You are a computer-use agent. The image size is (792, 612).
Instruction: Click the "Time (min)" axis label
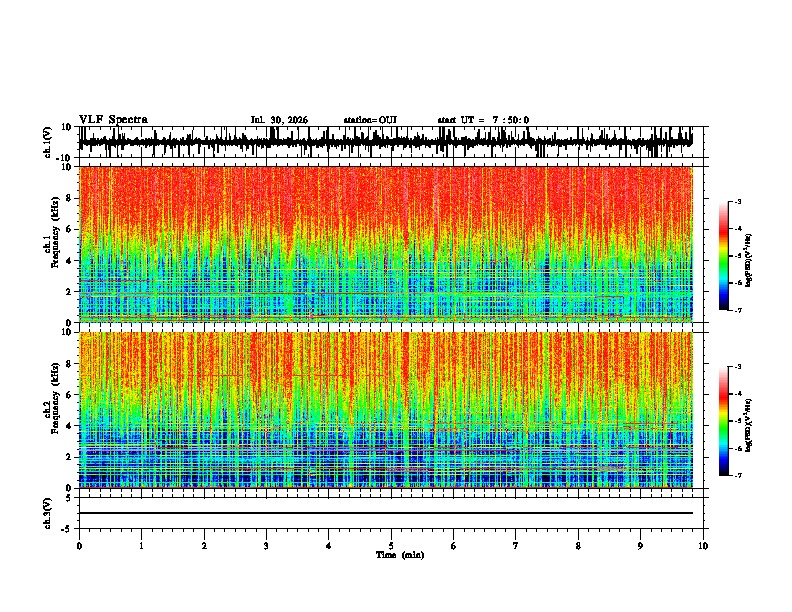point(400,555)
